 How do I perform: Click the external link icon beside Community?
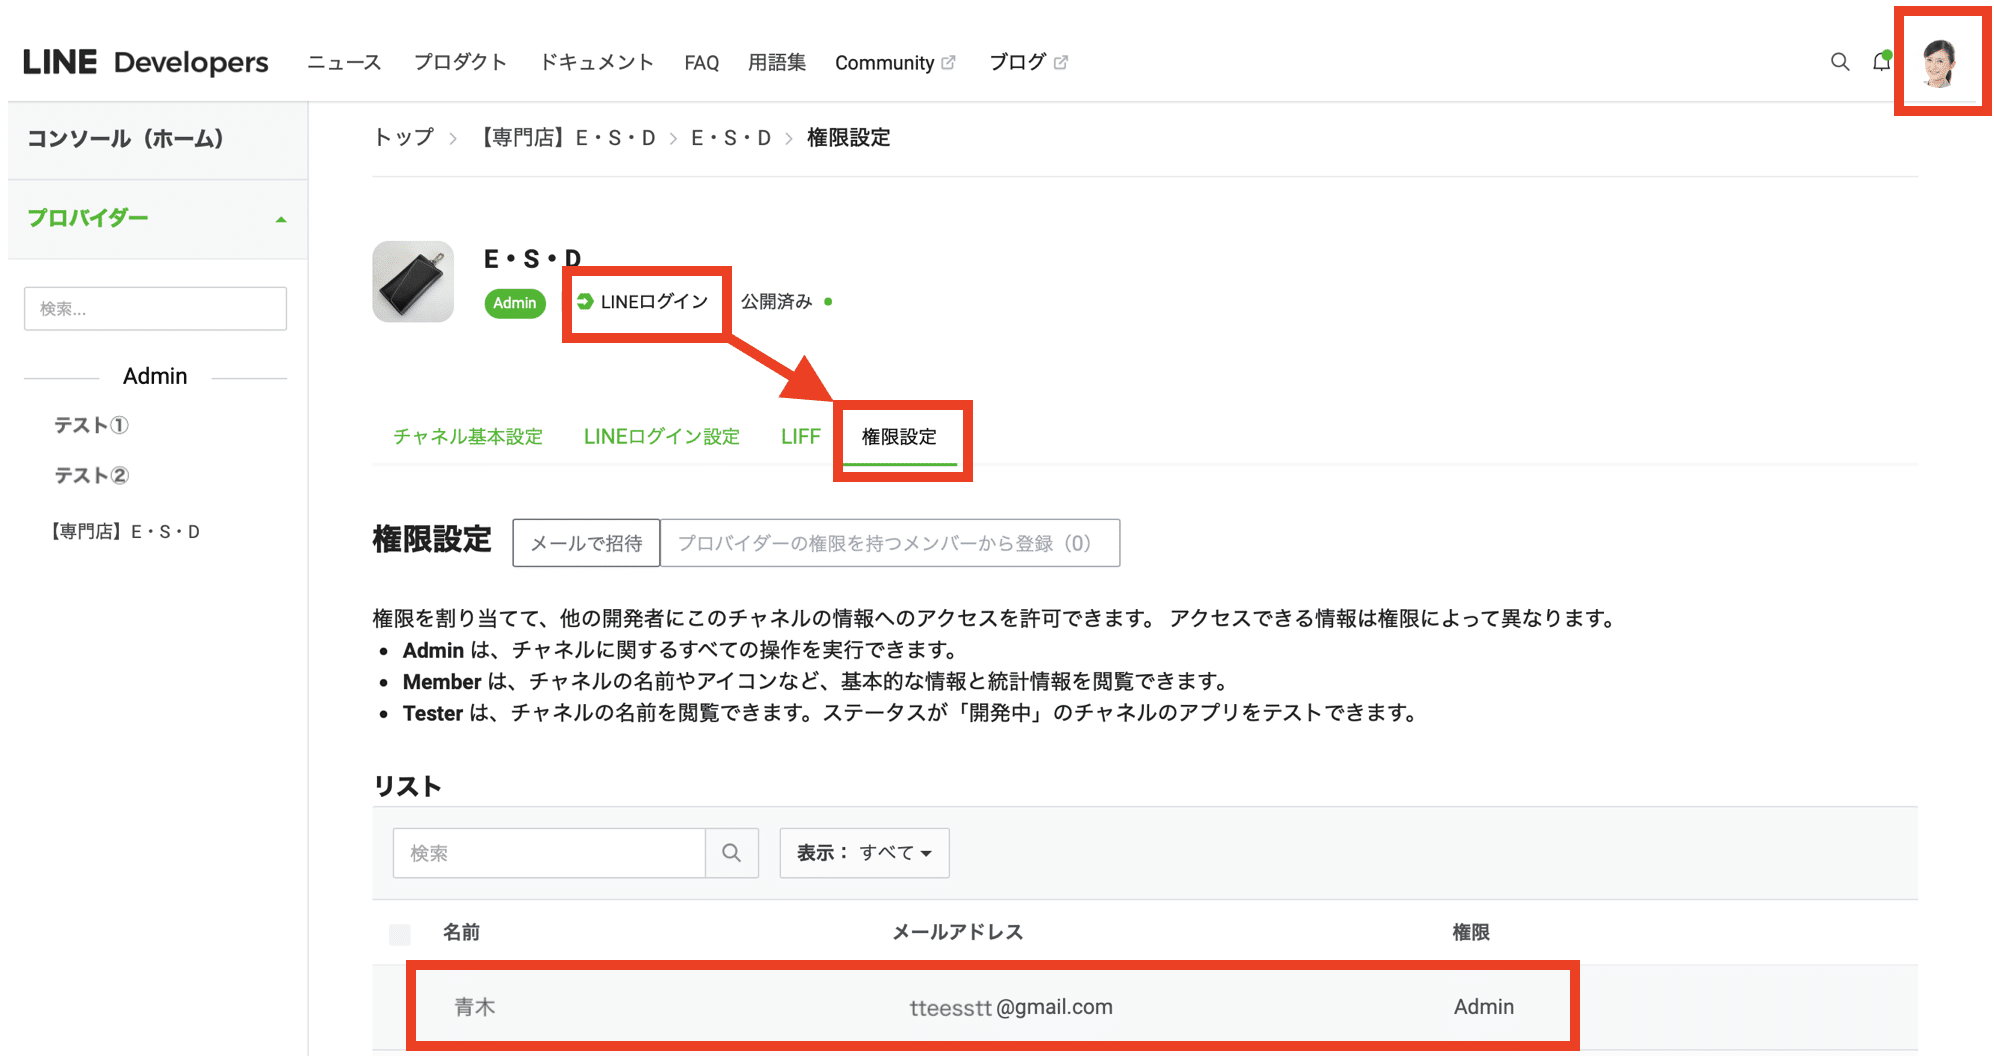pyautogui.click(x=948, y=62)
